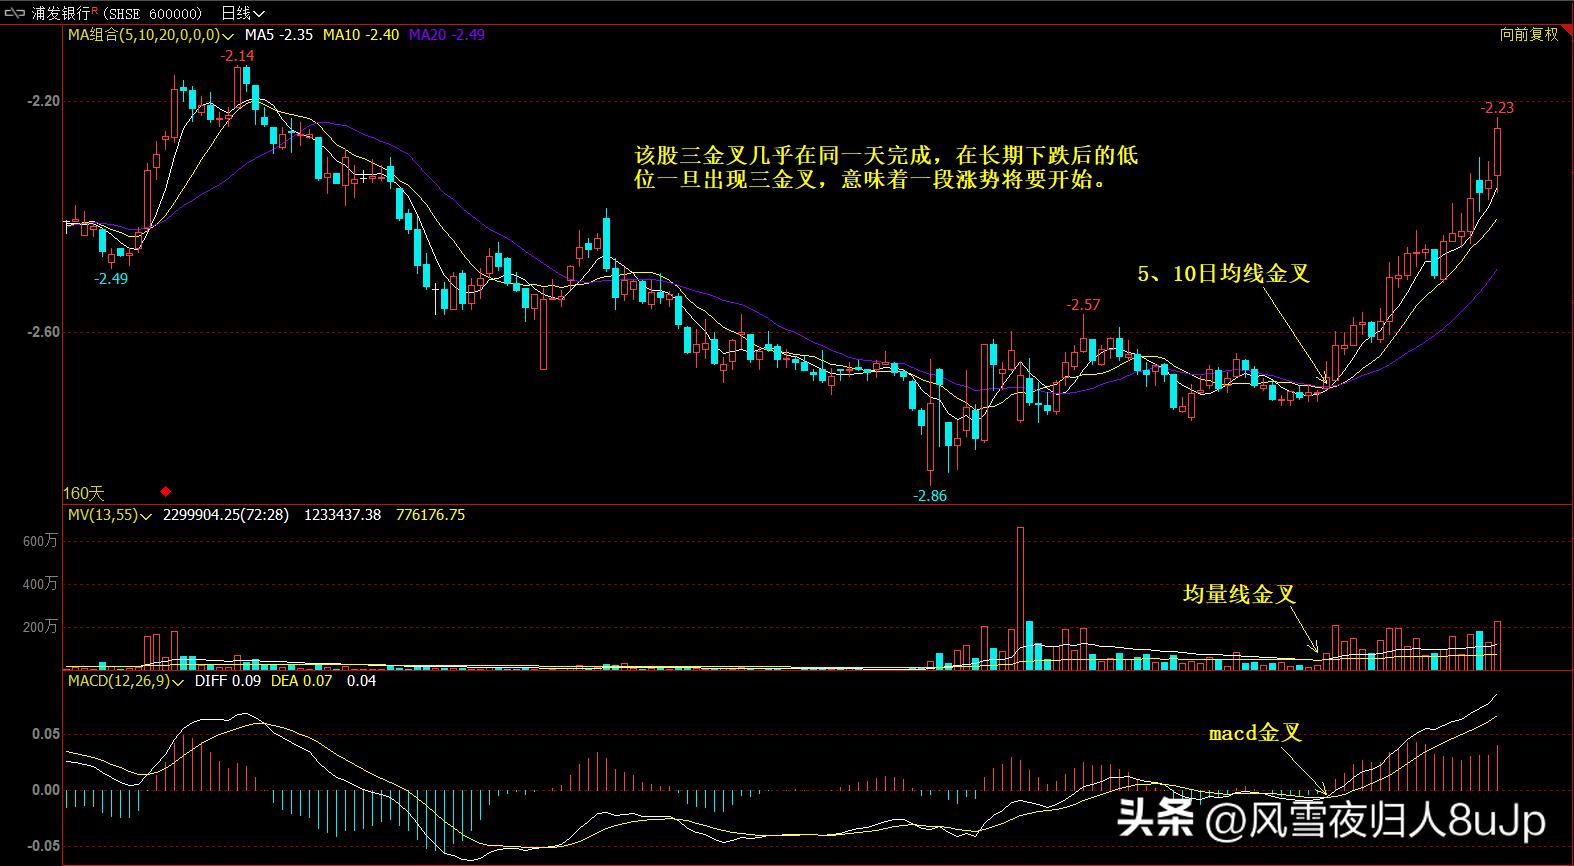Click the 0.05 MACD axis label
Viewport: 1574px width, 866px height.
click(46, 734)
